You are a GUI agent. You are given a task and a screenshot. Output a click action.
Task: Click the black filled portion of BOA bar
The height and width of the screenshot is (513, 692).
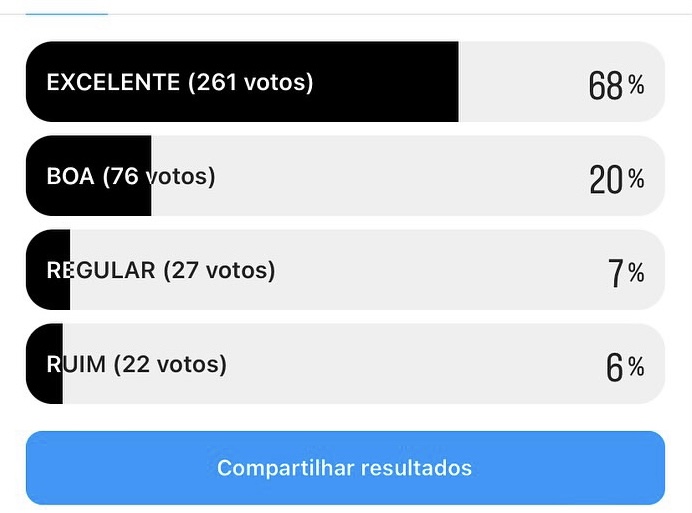pyautogui.click(x=89, y=176)
